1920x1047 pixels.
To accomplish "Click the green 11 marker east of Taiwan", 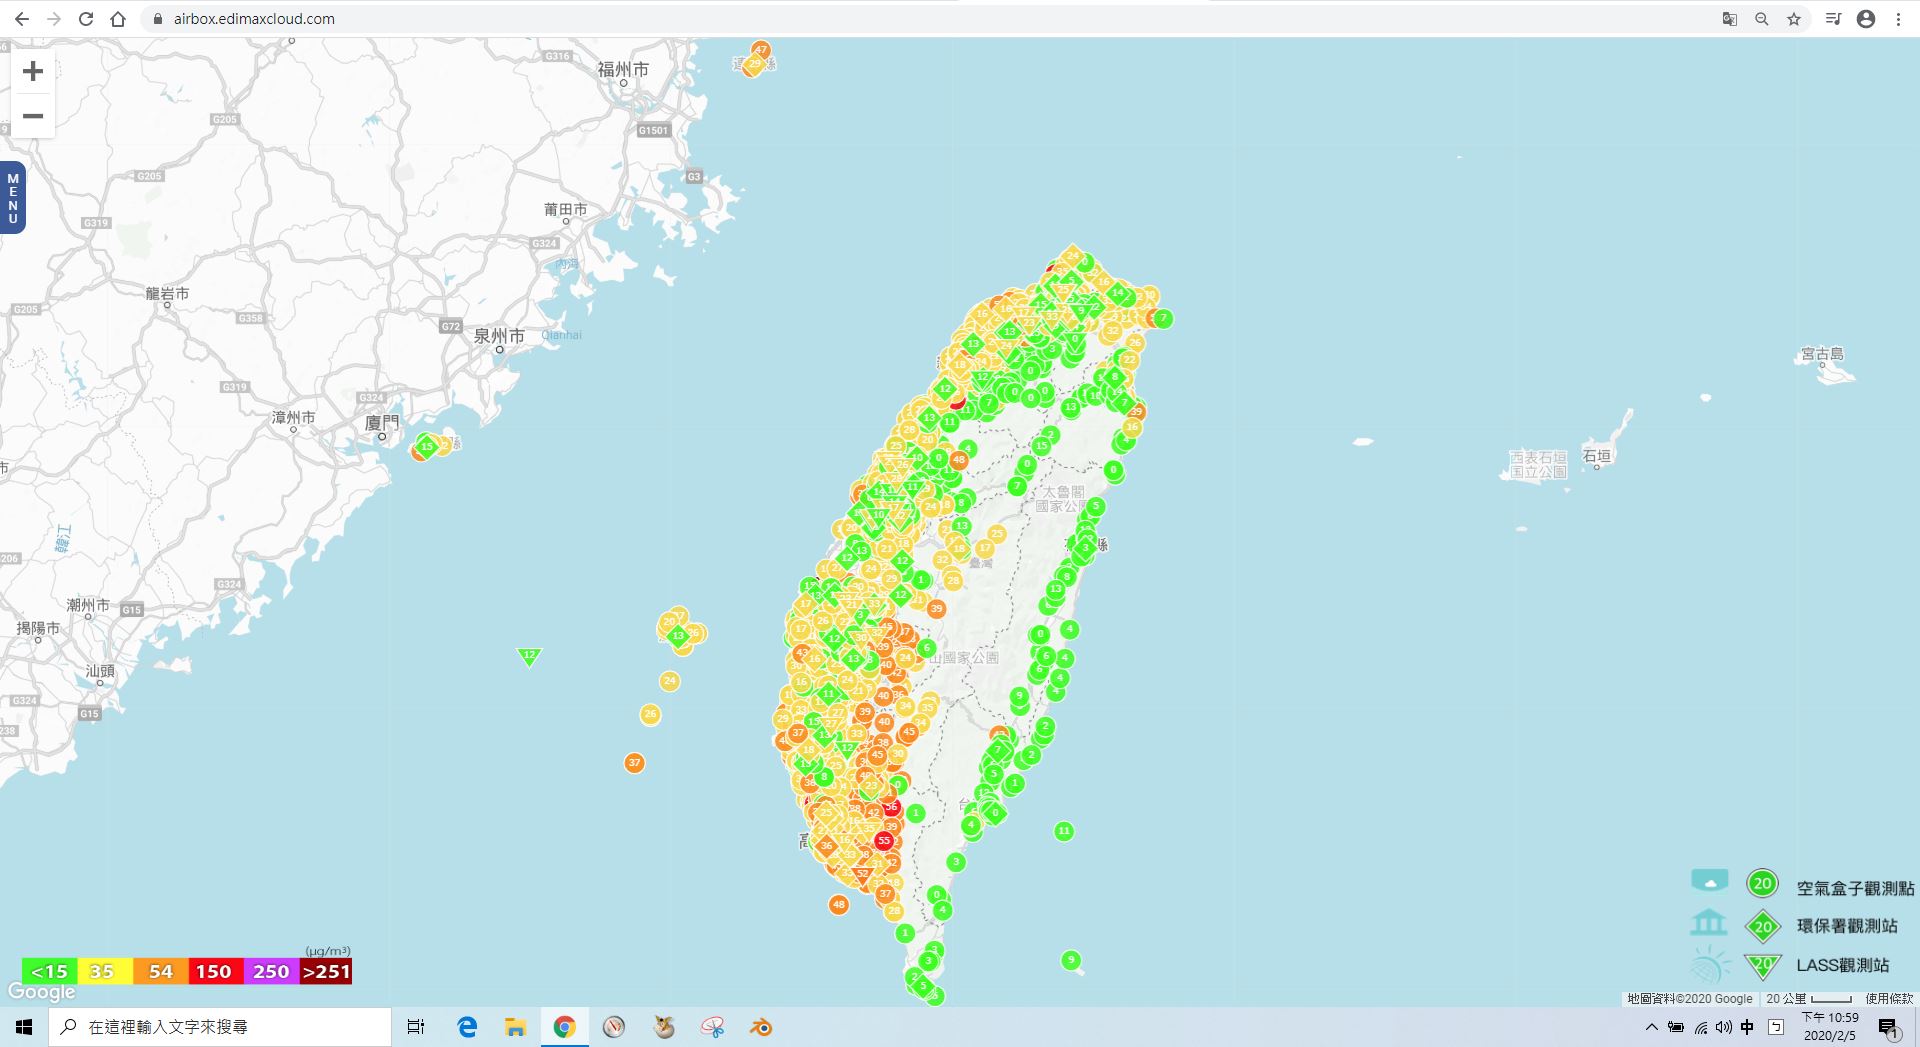I will click(x=1064, y=831).
